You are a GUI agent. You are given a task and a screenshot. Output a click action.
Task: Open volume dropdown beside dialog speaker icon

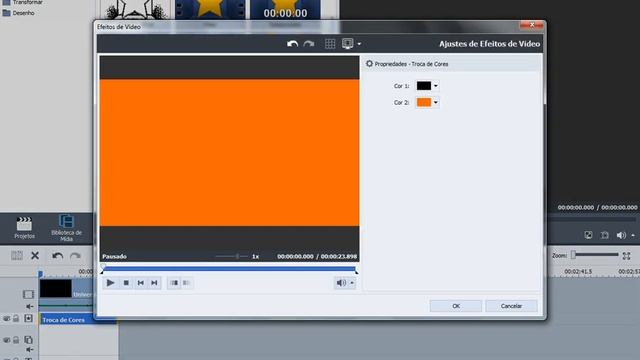(x=352, y=283)
